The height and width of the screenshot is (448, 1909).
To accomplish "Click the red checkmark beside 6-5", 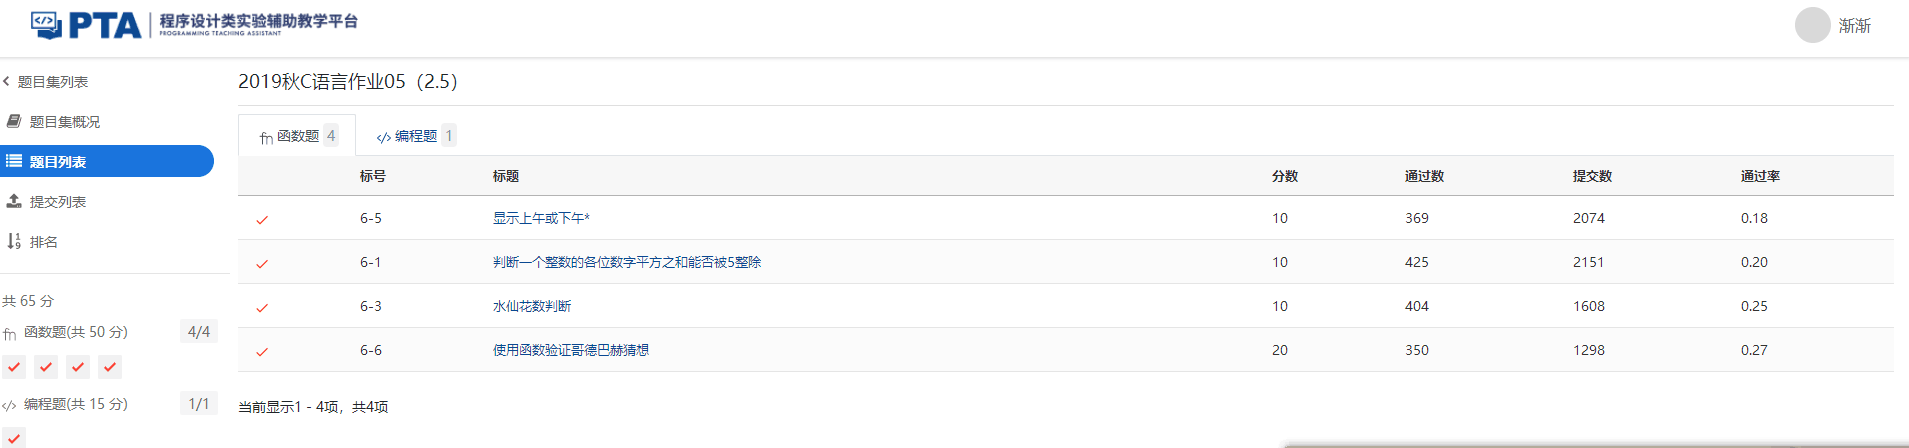I will [x=262, y=219].
